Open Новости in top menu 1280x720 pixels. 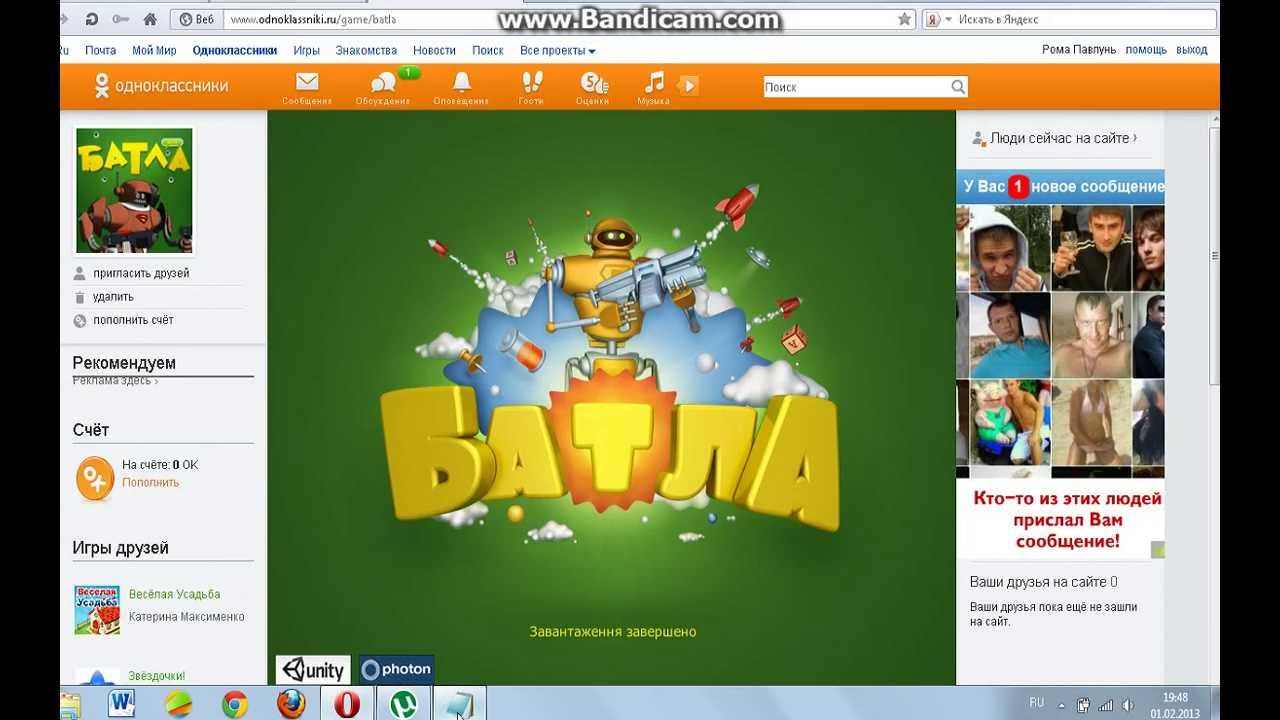pyautogui.click(x=434, y=50)
